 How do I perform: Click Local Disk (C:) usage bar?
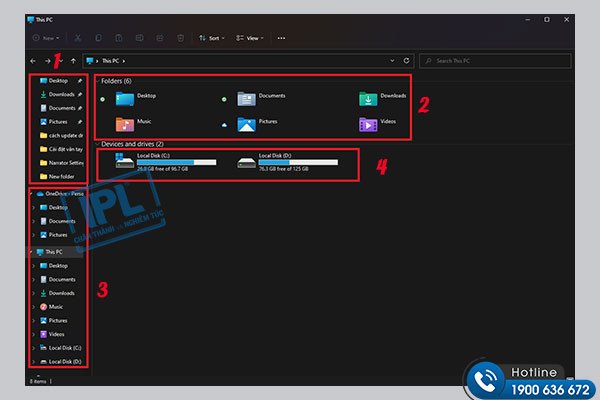tap(176, 163)
